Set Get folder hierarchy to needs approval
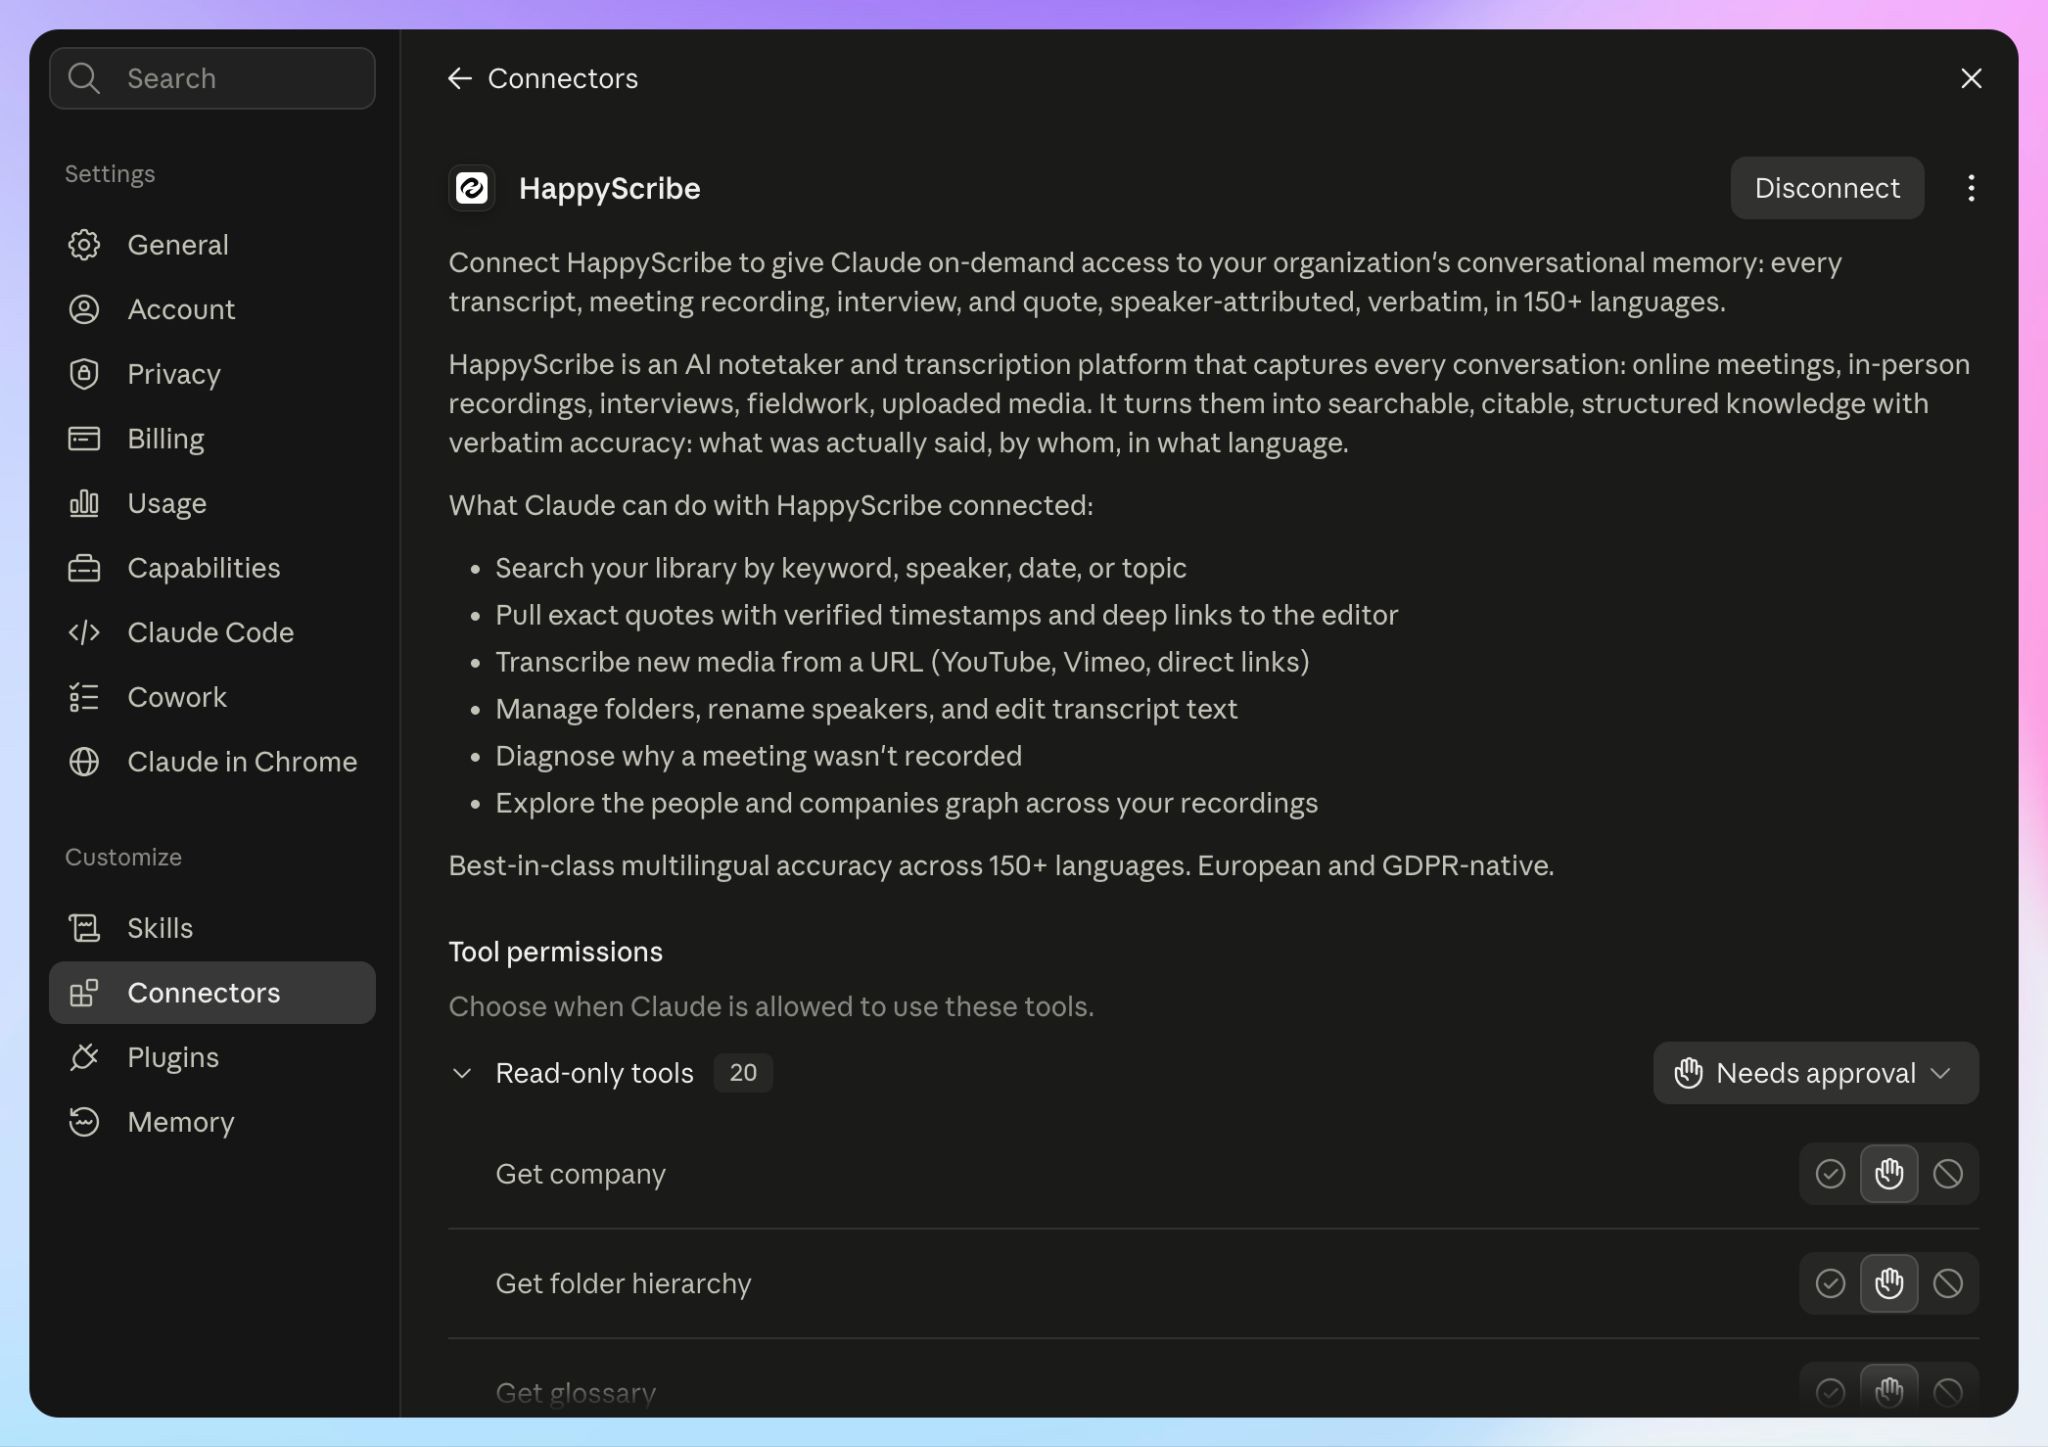Image resolution: width=2048 pixels, height=1447 pixels. point(1889,1283)
